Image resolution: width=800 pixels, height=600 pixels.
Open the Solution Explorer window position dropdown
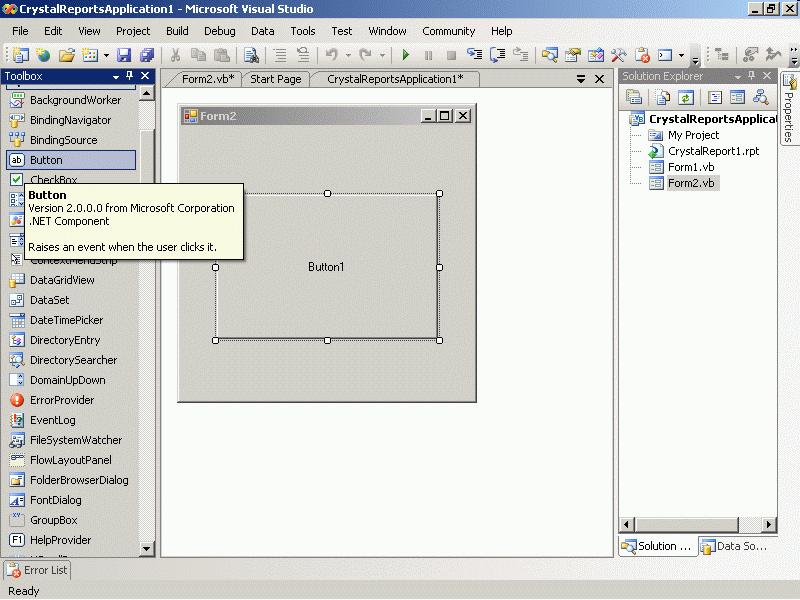tap(737, 77)
